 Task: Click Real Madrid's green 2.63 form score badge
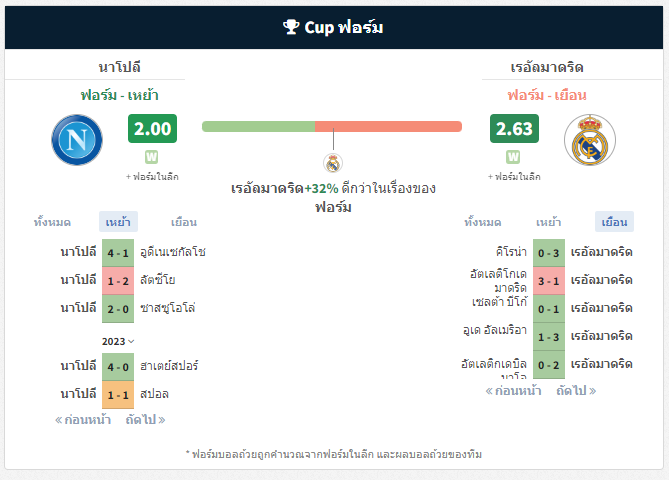click(x=514, y=128)
